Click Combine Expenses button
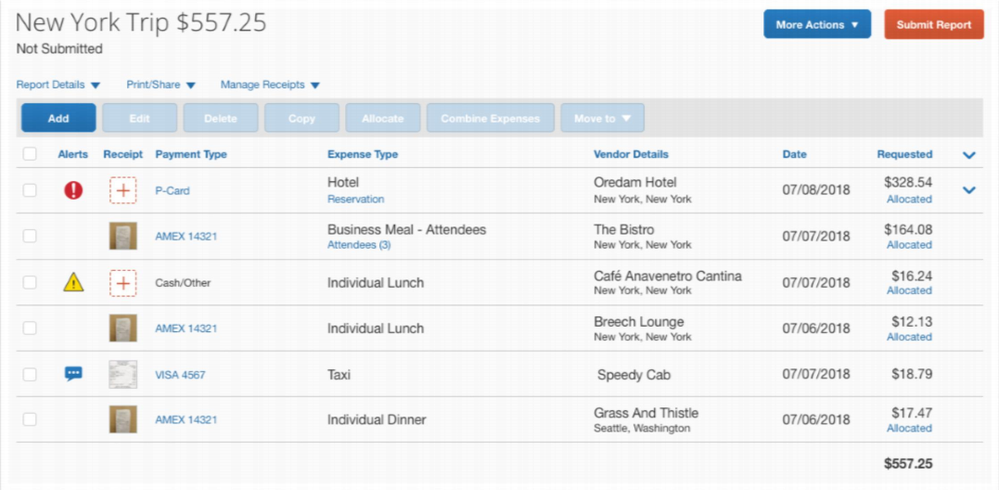This screenshot has height=490, width=999. click(491, 119)
